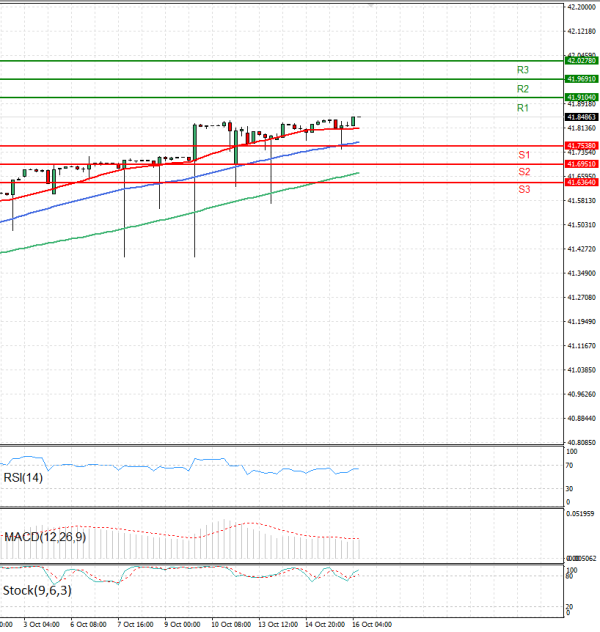Click the R1 resistance label
This screenshot has height=632, width=600.
click(x=522, y=107)
